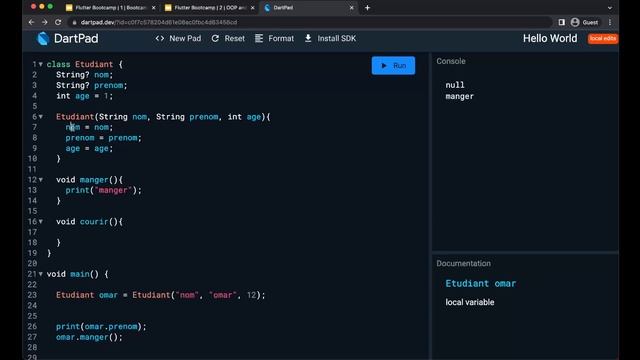640x360 pixels.
Task: Click the "omar" string argument on line 23
Action: (x=222, y=295)
